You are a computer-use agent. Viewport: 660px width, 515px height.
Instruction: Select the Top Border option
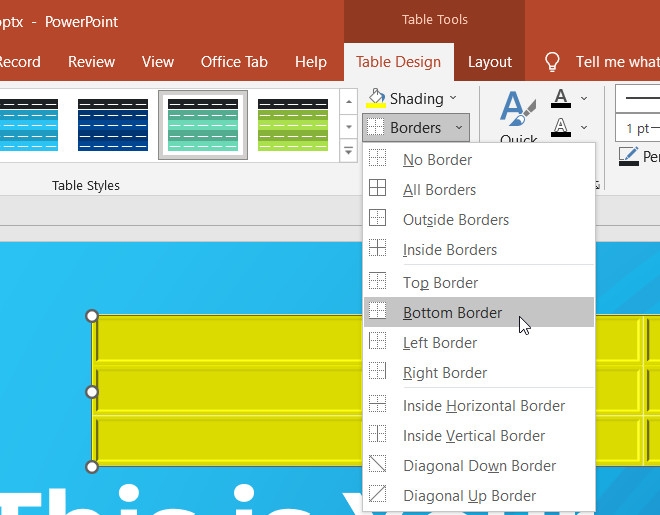coord(440,283)
